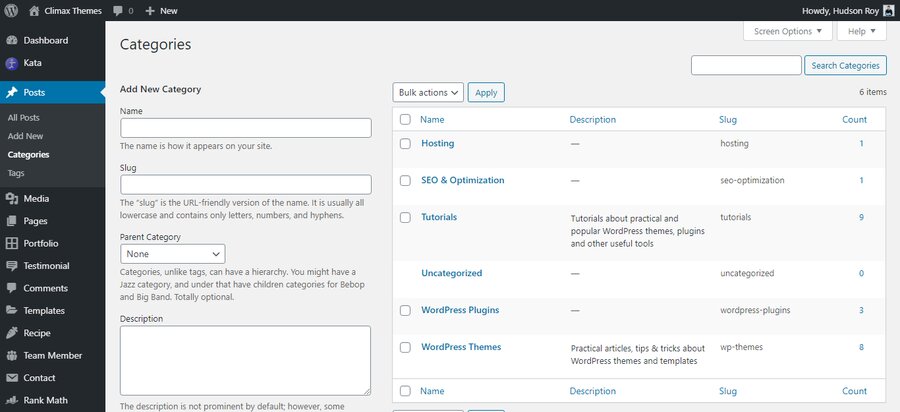Expand the Help panel

[x=861, y=32]
